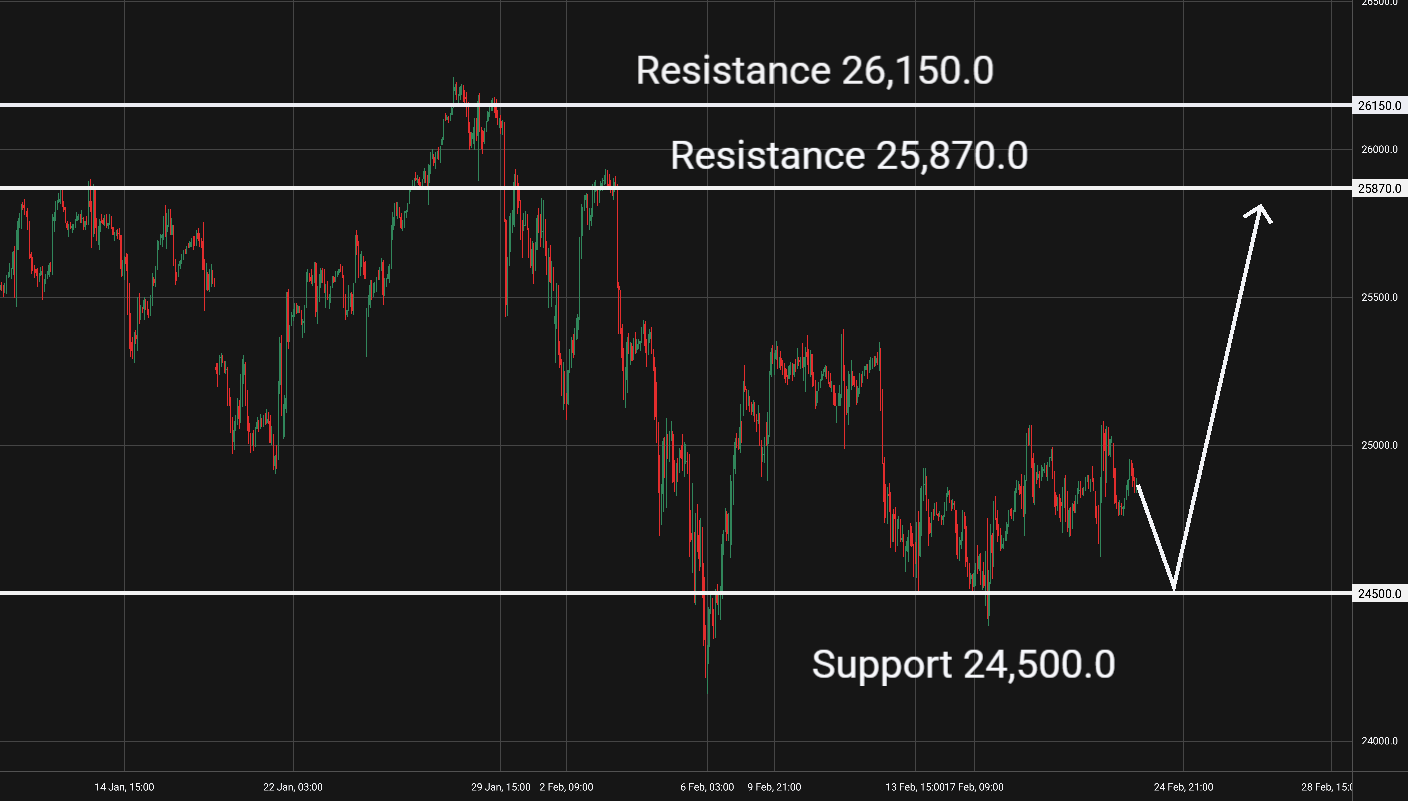Viewport: 1408px width, 801px height.
Task: Click the "17 Feb, 09:00" time label
Action: pos(978,787)
